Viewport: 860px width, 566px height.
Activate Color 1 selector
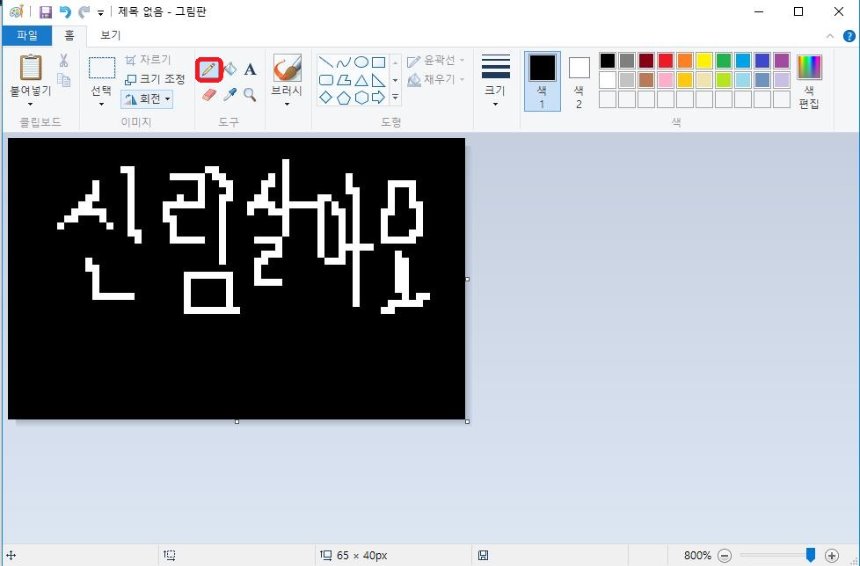[542, 81]
